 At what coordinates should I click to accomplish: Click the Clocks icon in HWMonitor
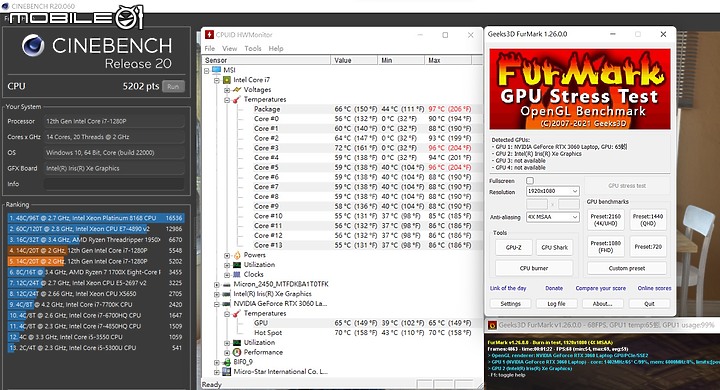[237, 274]
